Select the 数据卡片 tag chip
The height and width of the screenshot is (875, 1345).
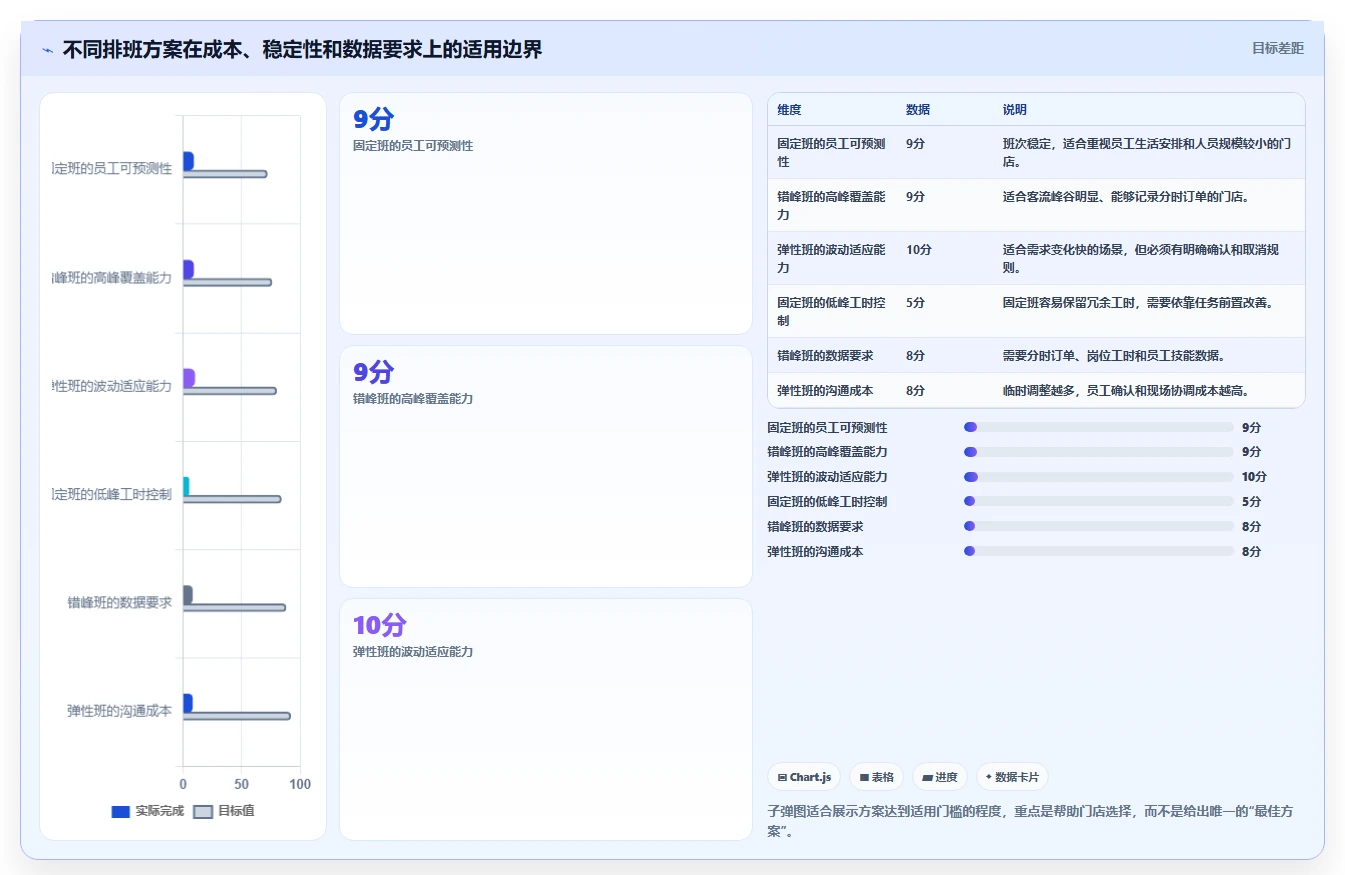(x=1012, y=777)
